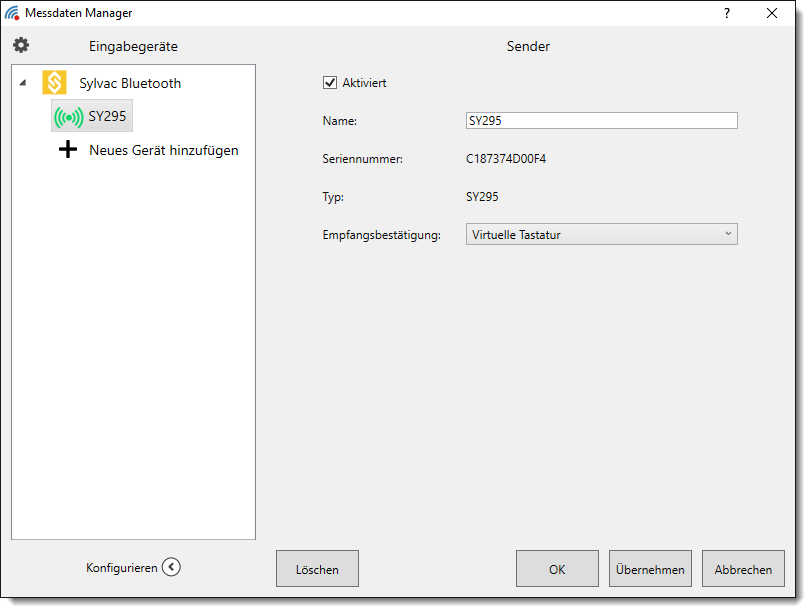
Task: Click the plus icon to add device
Action: (68, 151)
